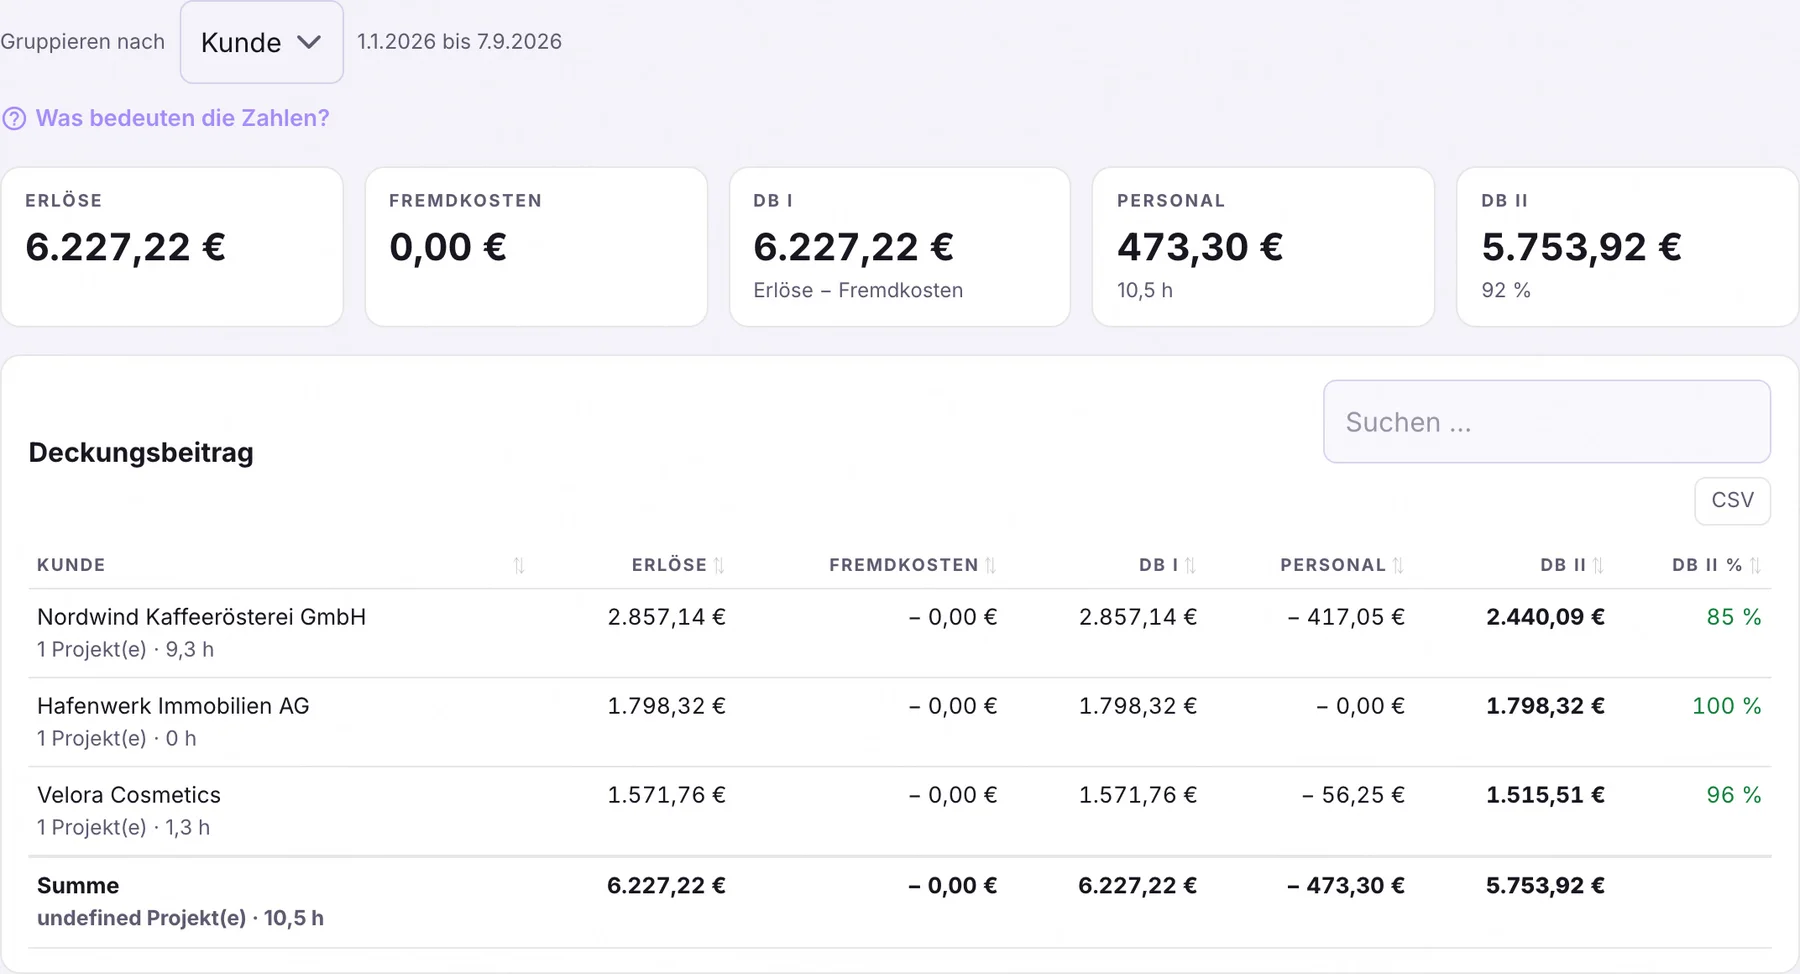Click the ERLÖSE summary card
This screenshot has height=974, width=1800.
coord(172,247)
